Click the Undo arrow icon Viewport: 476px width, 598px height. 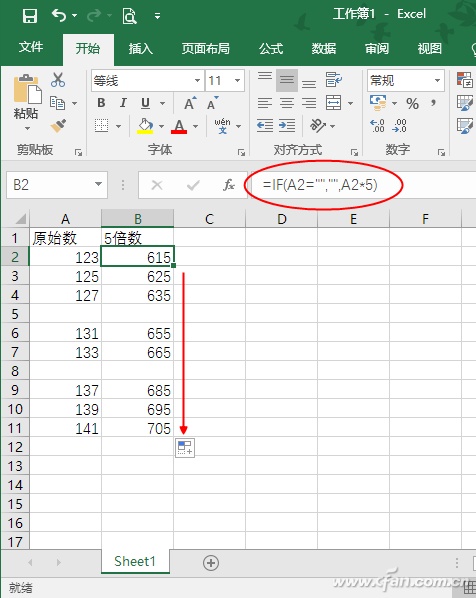click(x=59, y=16)
